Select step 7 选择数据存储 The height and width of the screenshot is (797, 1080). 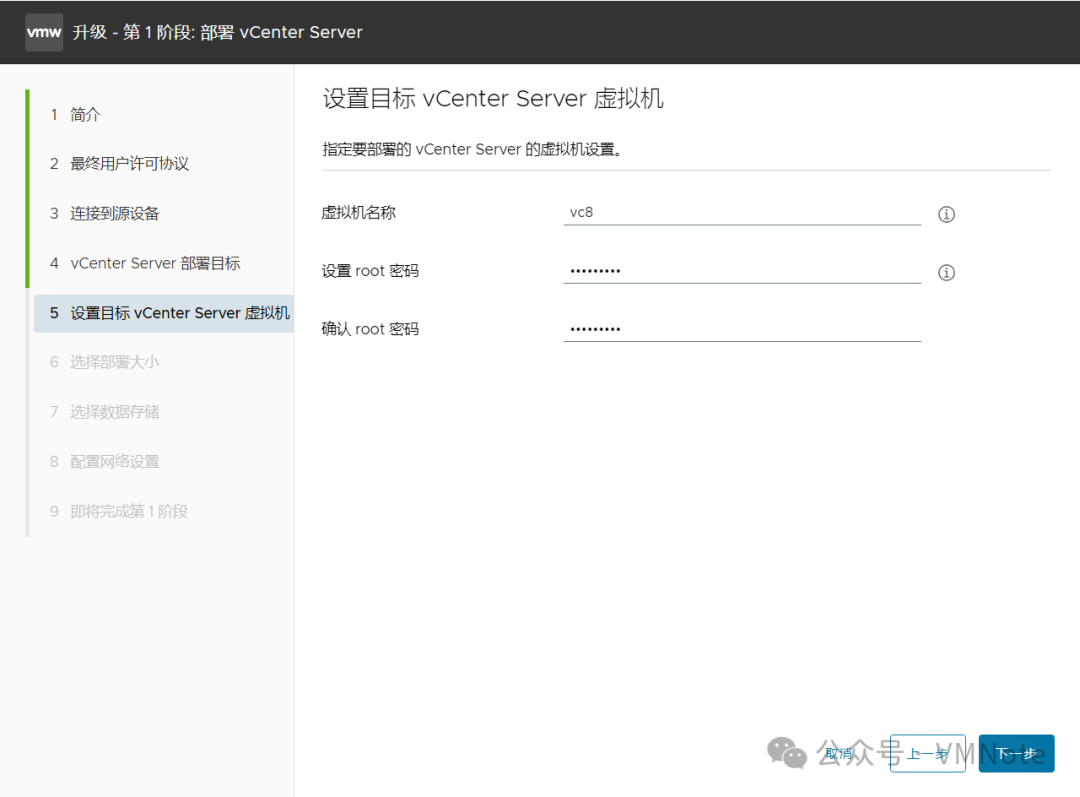point(104,412)
